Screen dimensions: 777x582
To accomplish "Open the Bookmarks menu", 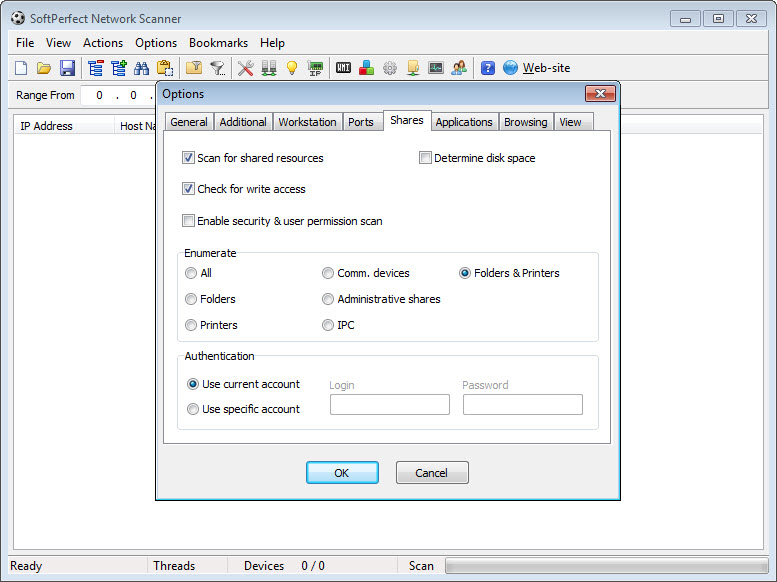I will point(218,43).
